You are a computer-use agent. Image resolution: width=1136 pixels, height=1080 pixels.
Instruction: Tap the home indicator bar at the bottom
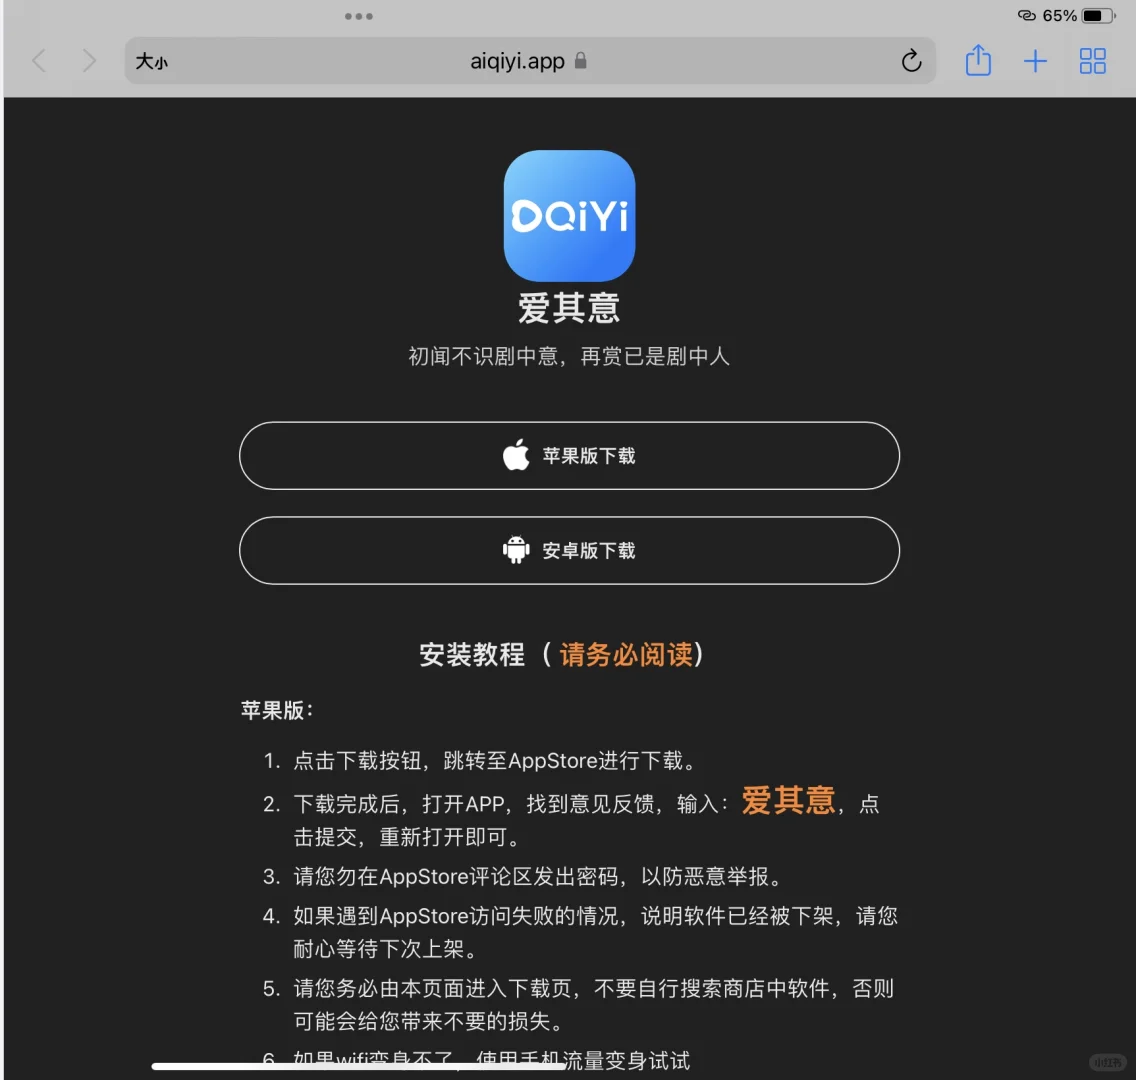coord(359,1066)
